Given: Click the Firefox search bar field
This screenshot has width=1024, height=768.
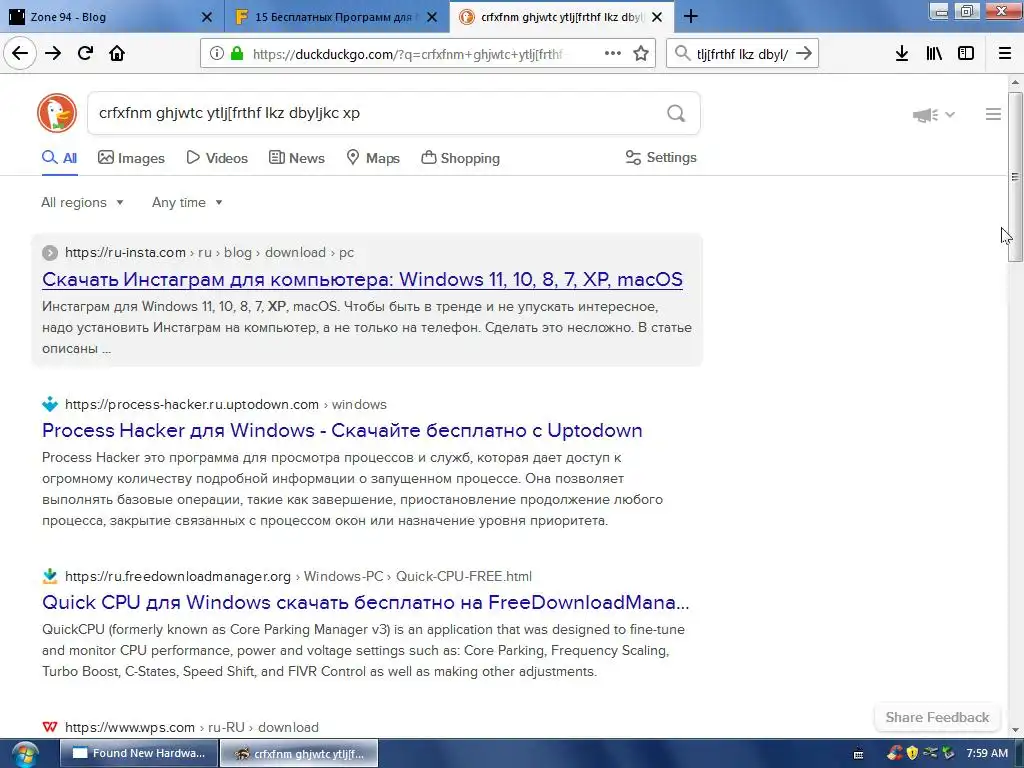Looking at the screenshot, I should click(x=743, y=54).
